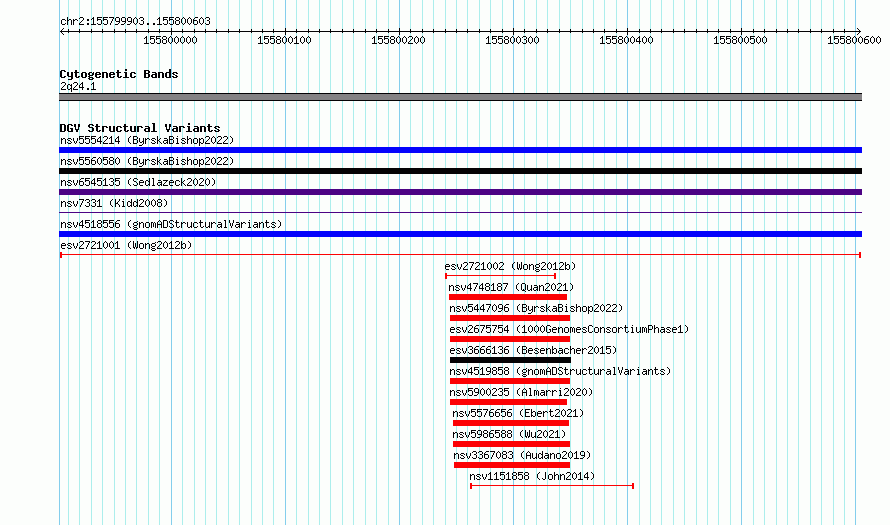Open nsv5576656 (Ebert2021) variant label
The height and width of the screenshot is (525, 890).
pos(518,413)
